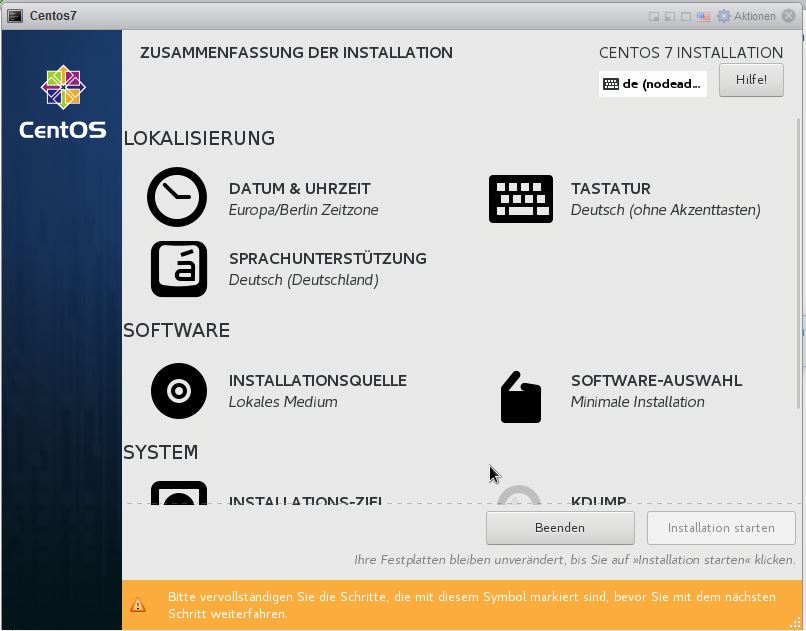
Task: Open the Aktionen menu
Action: click(x=746, y=16)
